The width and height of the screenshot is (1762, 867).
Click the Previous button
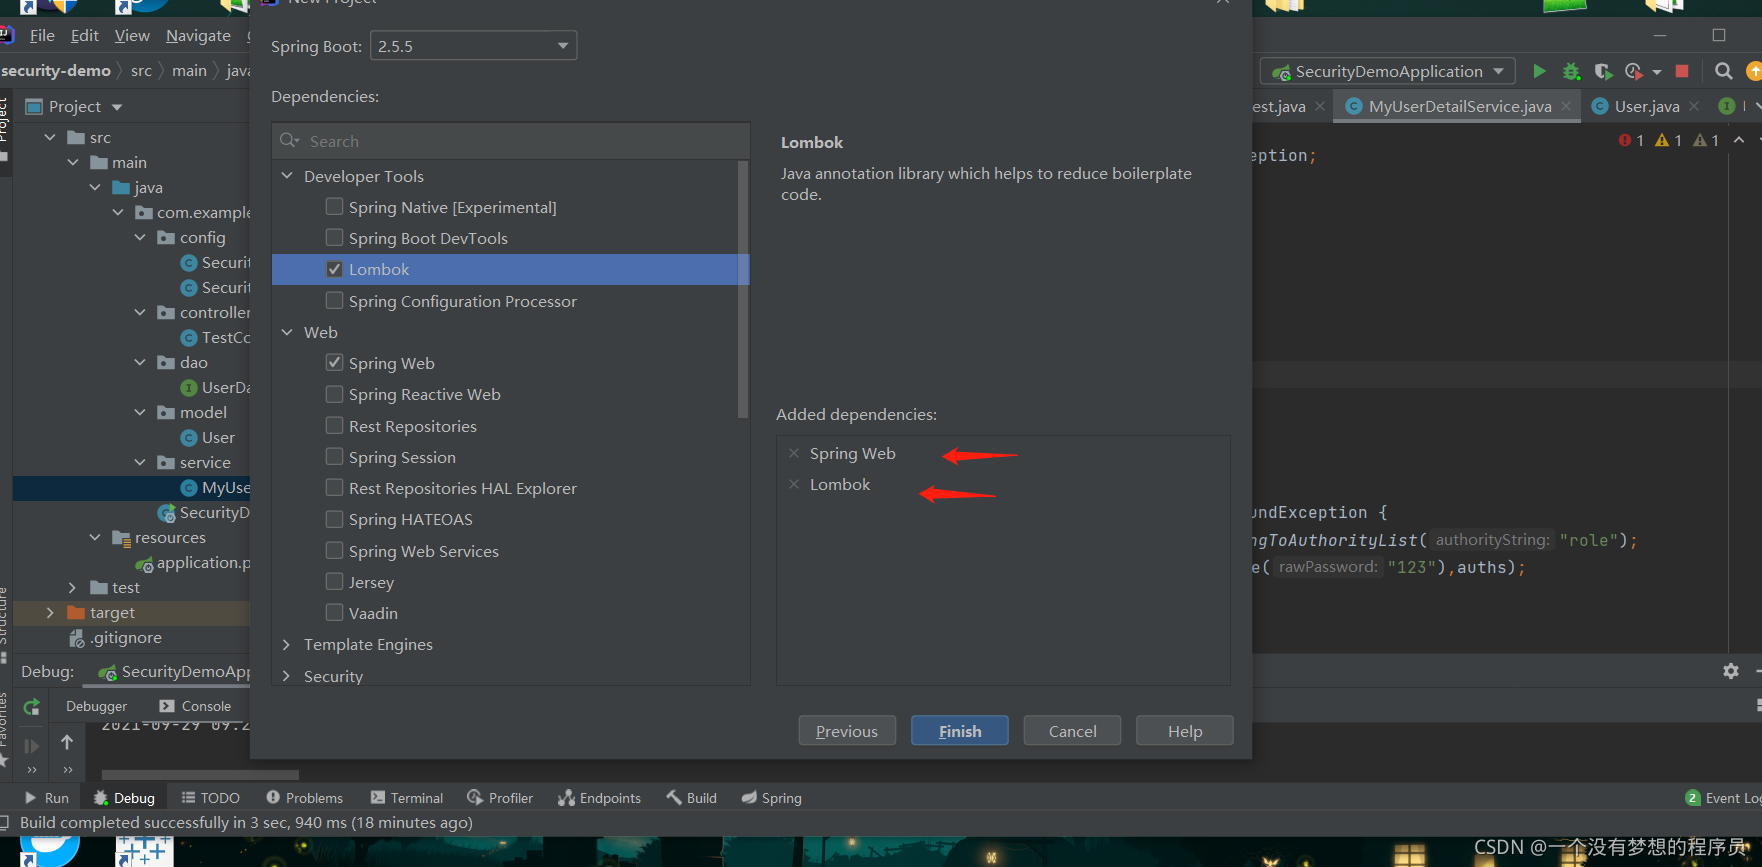point(847,731)
